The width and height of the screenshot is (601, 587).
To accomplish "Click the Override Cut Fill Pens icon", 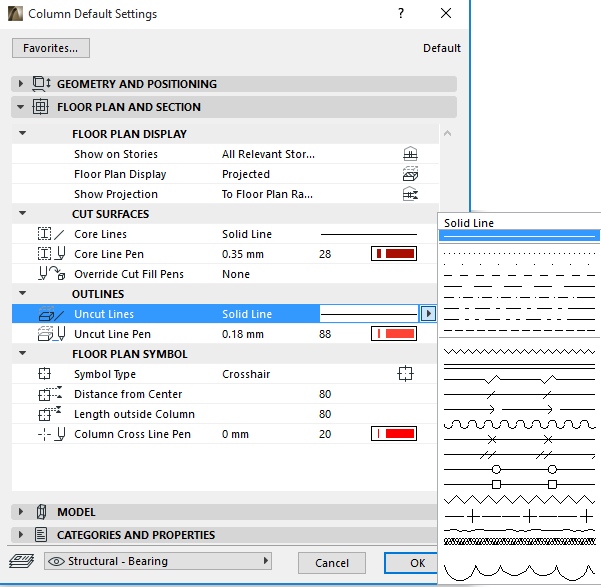I will (x=51, y=274).
